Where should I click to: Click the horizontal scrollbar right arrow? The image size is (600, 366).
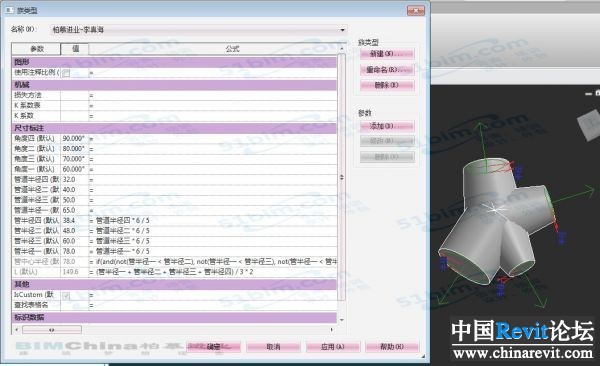pyautogui.click(x=332, y=330)
